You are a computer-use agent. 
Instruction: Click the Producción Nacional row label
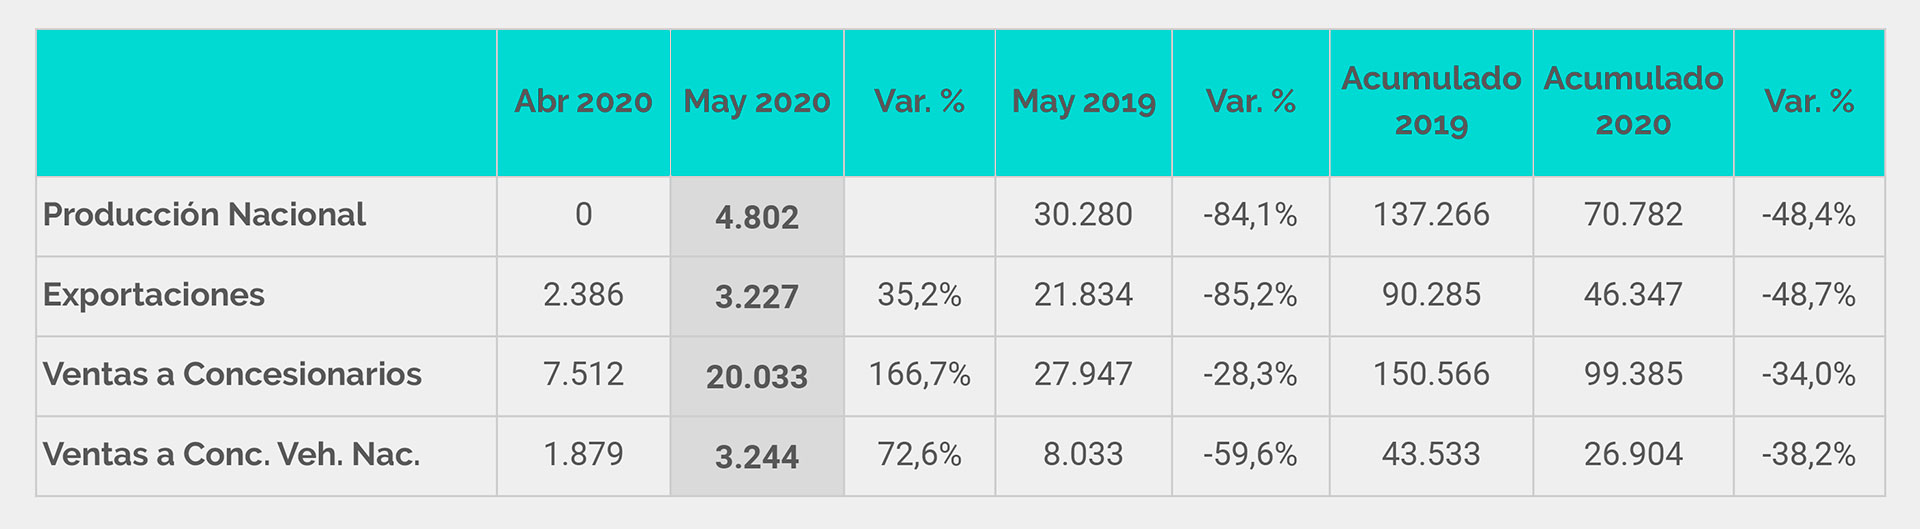(204, 215)
